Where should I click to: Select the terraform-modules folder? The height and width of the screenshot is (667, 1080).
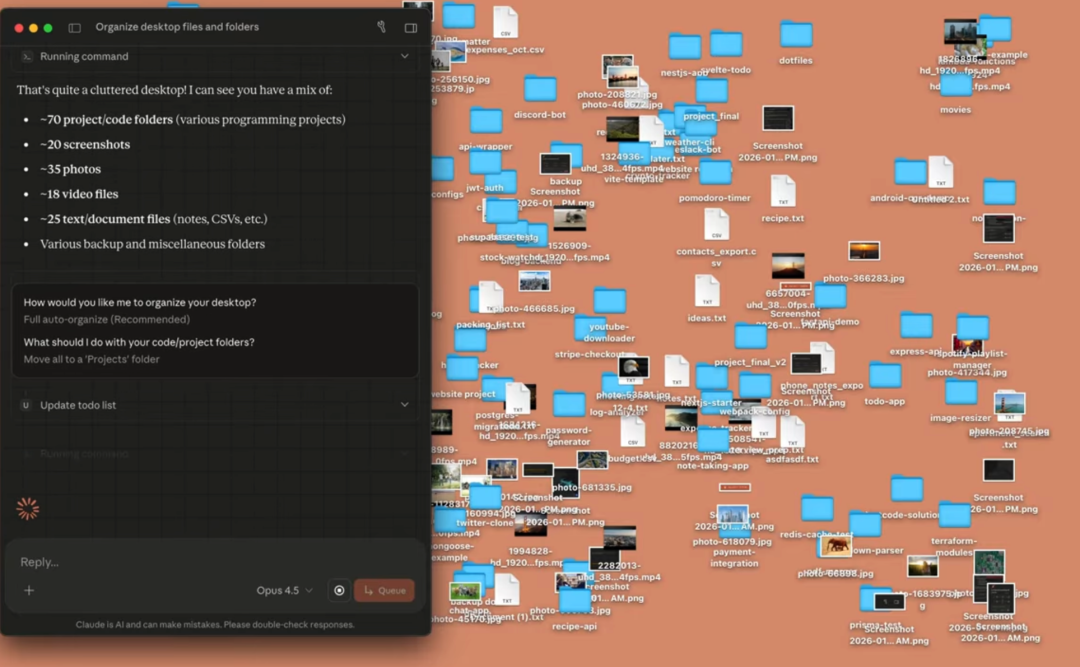click(x=955, y=516)
